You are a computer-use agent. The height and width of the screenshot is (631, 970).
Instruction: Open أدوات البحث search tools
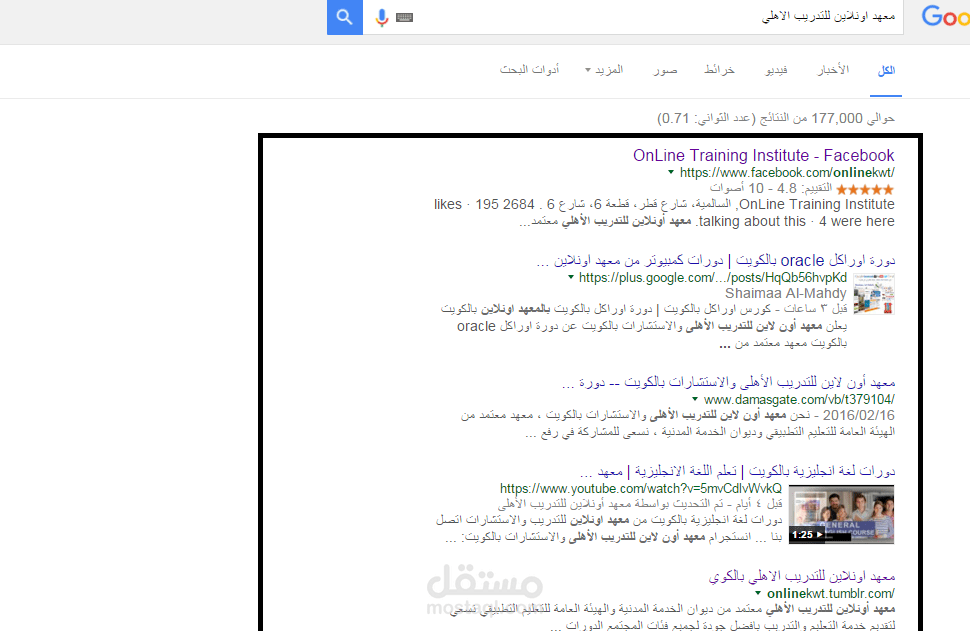coord(530,70)
